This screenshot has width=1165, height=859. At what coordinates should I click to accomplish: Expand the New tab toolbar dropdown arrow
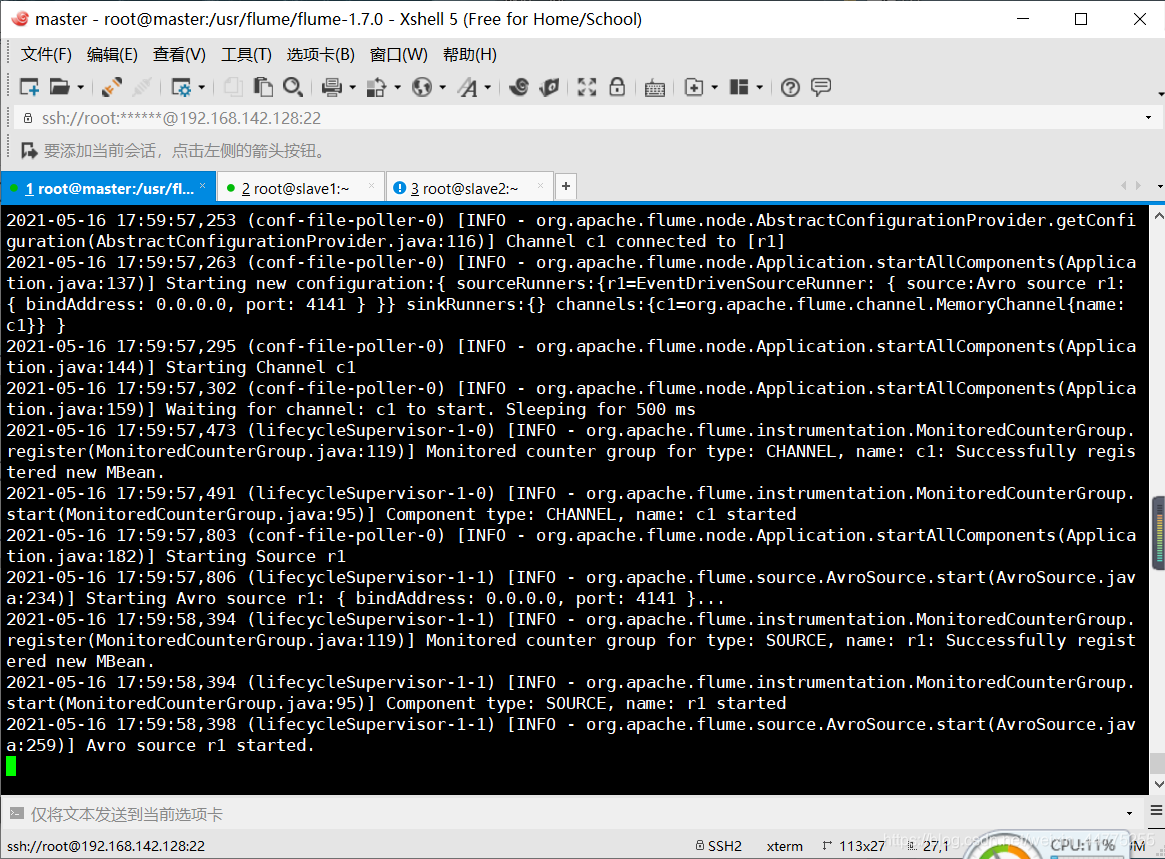(715, 88)
